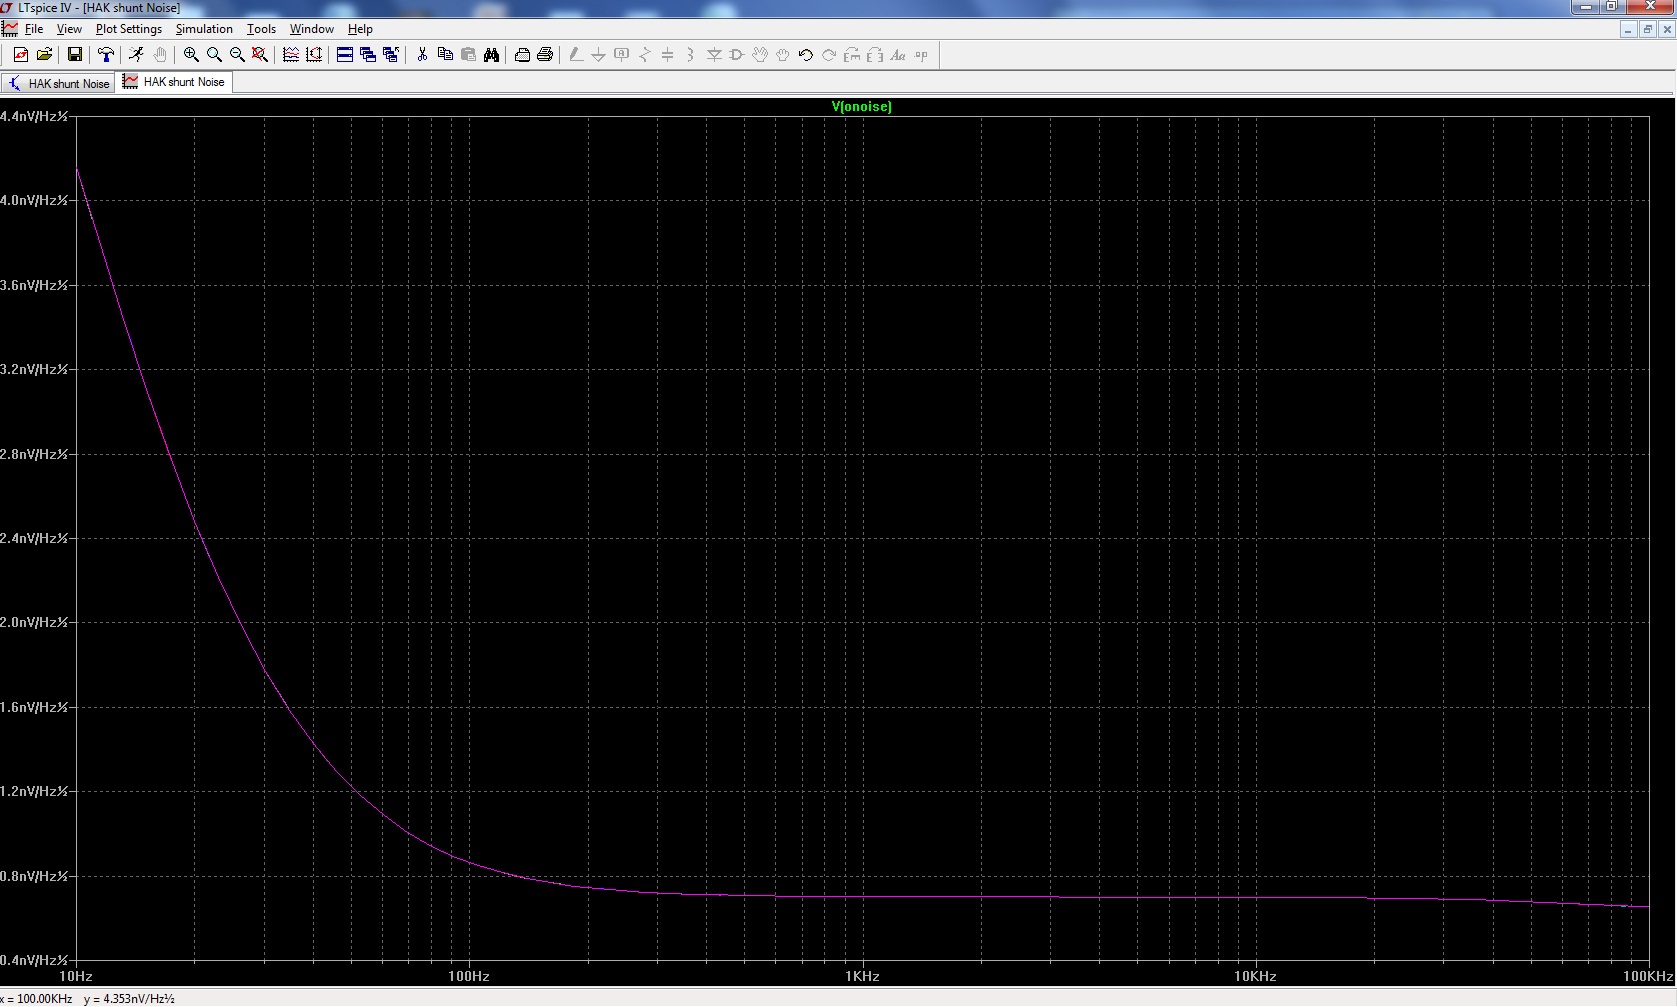Click the Redo arrow icon
Screen dimensions: 1677x1007
tap(829, 55)
